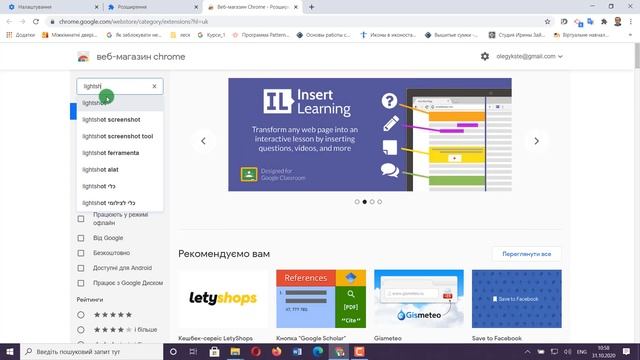Open the Кнопка Google Scholar title link
Image resolution: width=640 pixels, height=360 pixels.
311,338
